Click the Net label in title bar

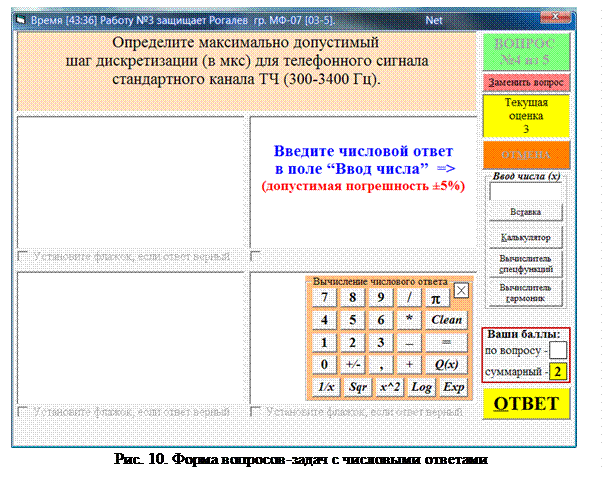(x=434, y=20)
